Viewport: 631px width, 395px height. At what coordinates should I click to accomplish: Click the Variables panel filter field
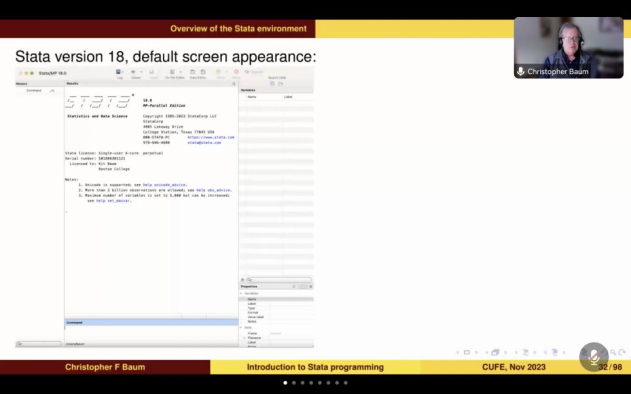pos(279,280)
